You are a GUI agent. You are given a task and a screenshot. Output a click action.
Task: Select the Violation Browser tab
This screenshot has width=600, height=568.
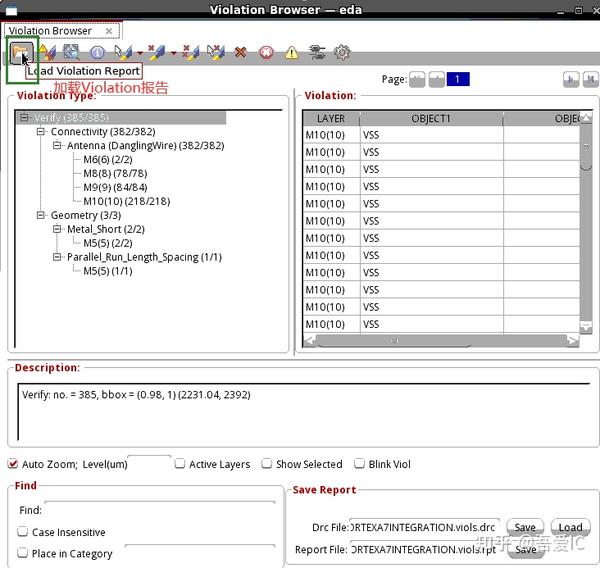(50, 31)
